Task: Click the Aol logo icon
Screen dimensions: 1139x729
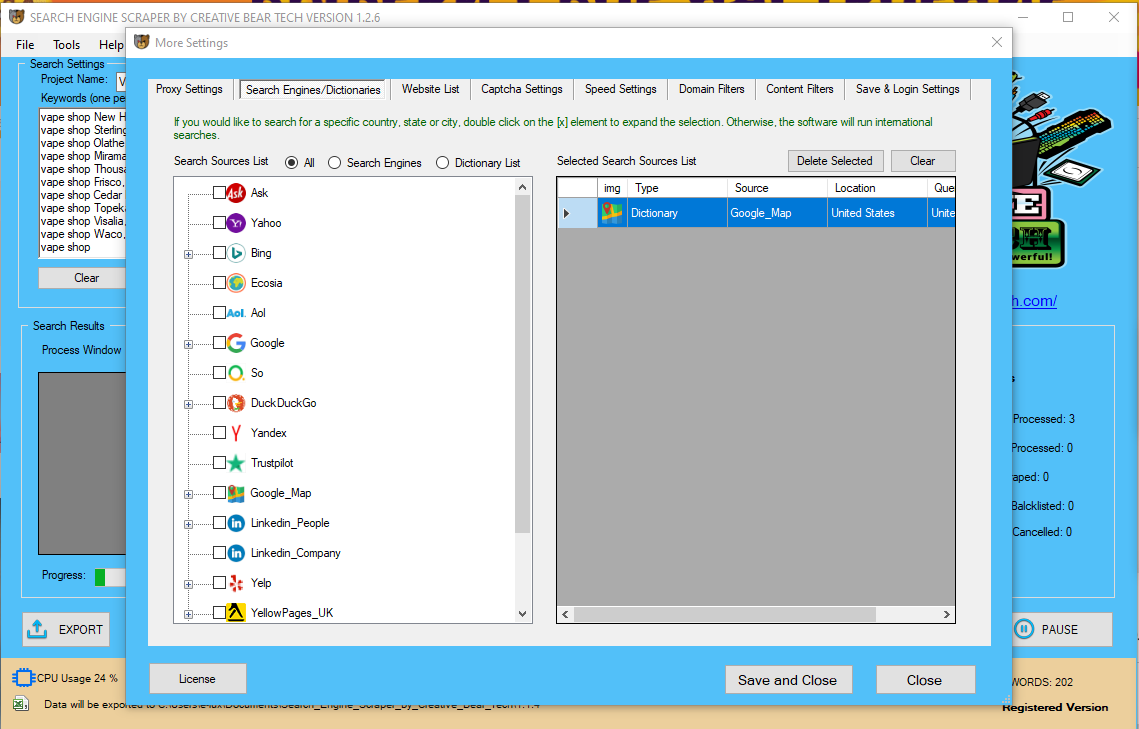Action: click(236, 313)
